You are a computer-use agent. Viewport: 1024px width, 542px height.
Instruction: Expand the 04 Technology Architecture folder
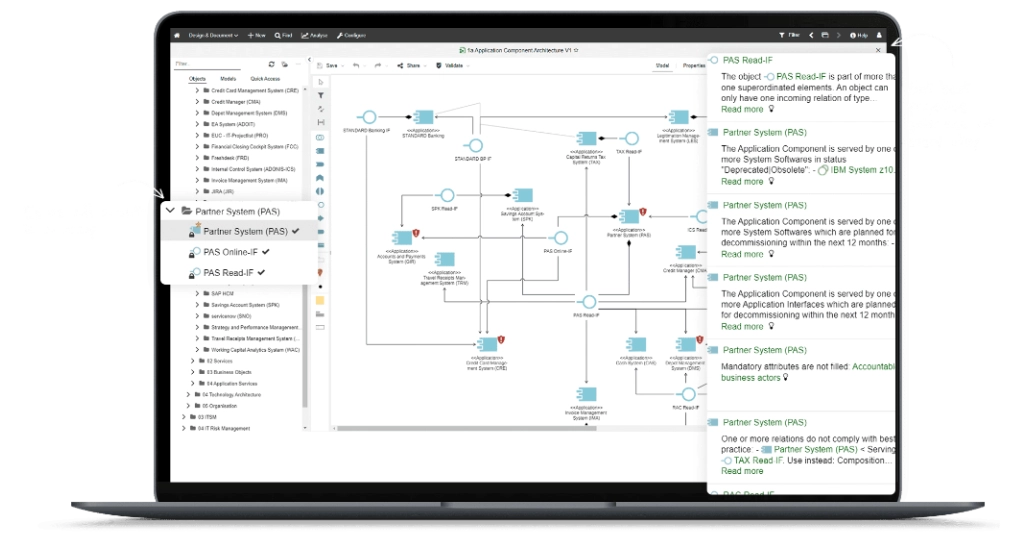[x=188, y=395]
